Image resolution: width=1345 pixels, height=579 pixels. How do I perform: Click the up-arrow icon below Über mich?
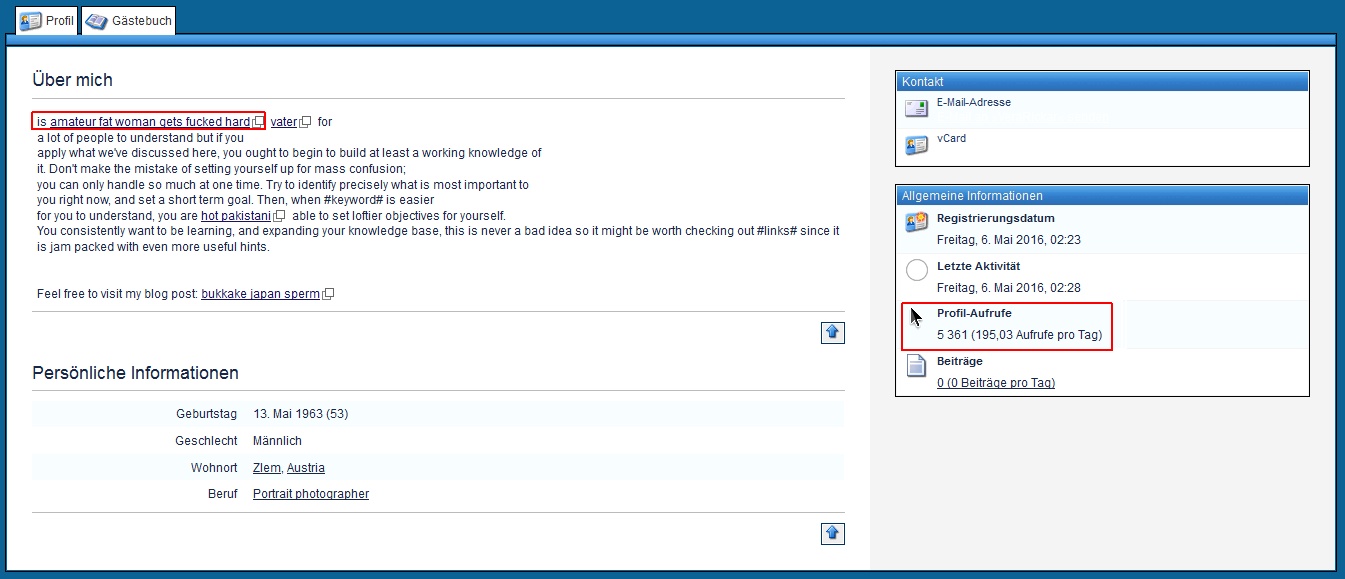[x=833, y=333]
